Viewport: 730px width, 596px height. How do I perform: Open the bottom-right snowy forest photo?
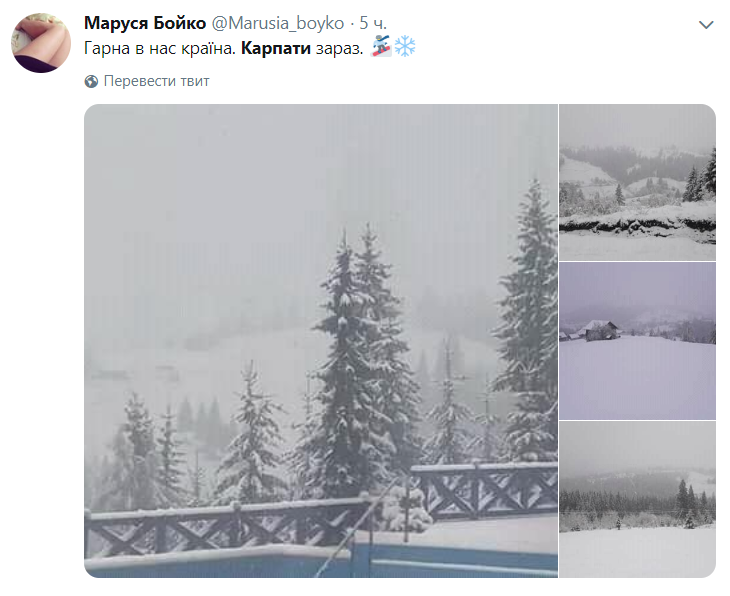pos(637,500)
